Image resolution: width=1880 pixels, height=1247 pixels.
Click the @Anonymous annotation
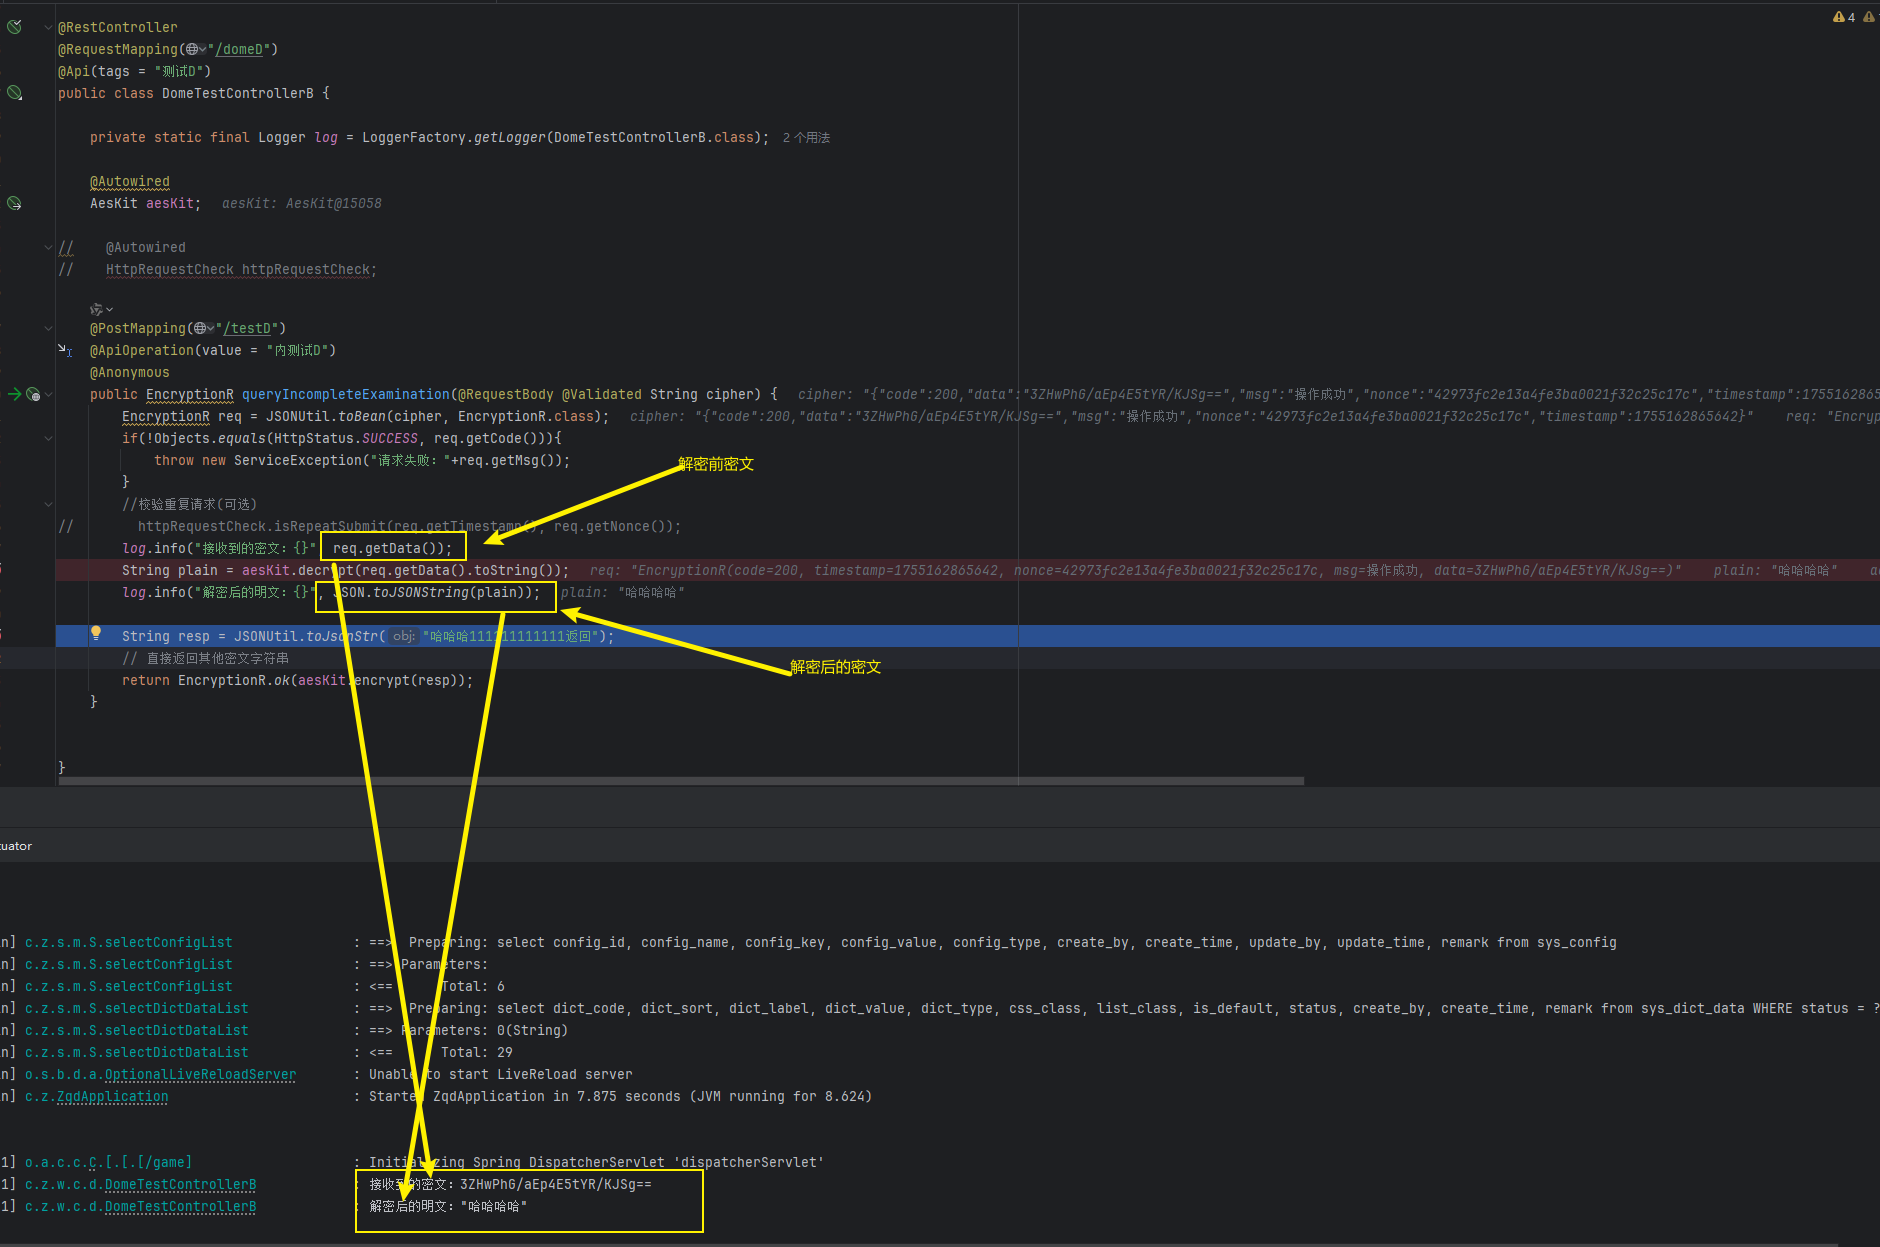tap(130, 372)
